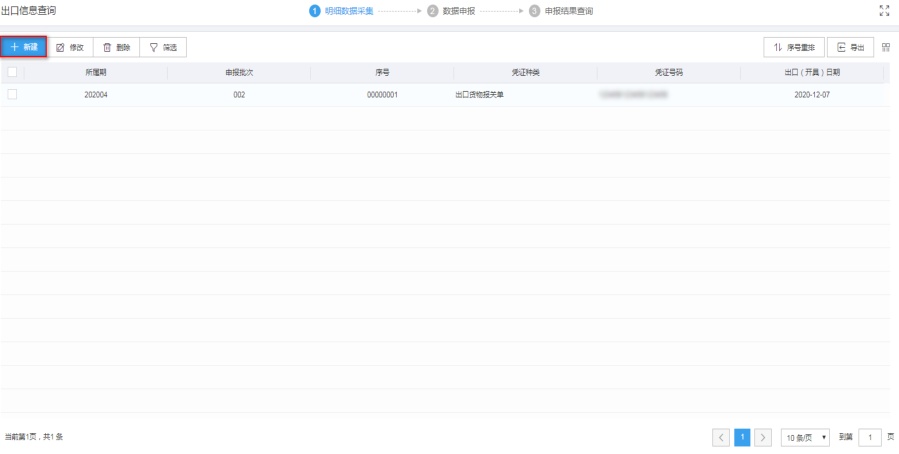
Task: Click the previous page arrow
Action: (x=721, y=437)
